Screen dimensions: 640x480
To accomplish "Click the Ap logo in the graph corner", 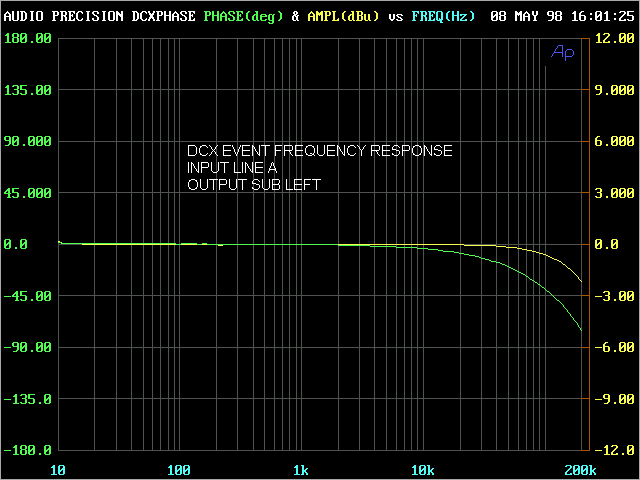I will [563, 52].
